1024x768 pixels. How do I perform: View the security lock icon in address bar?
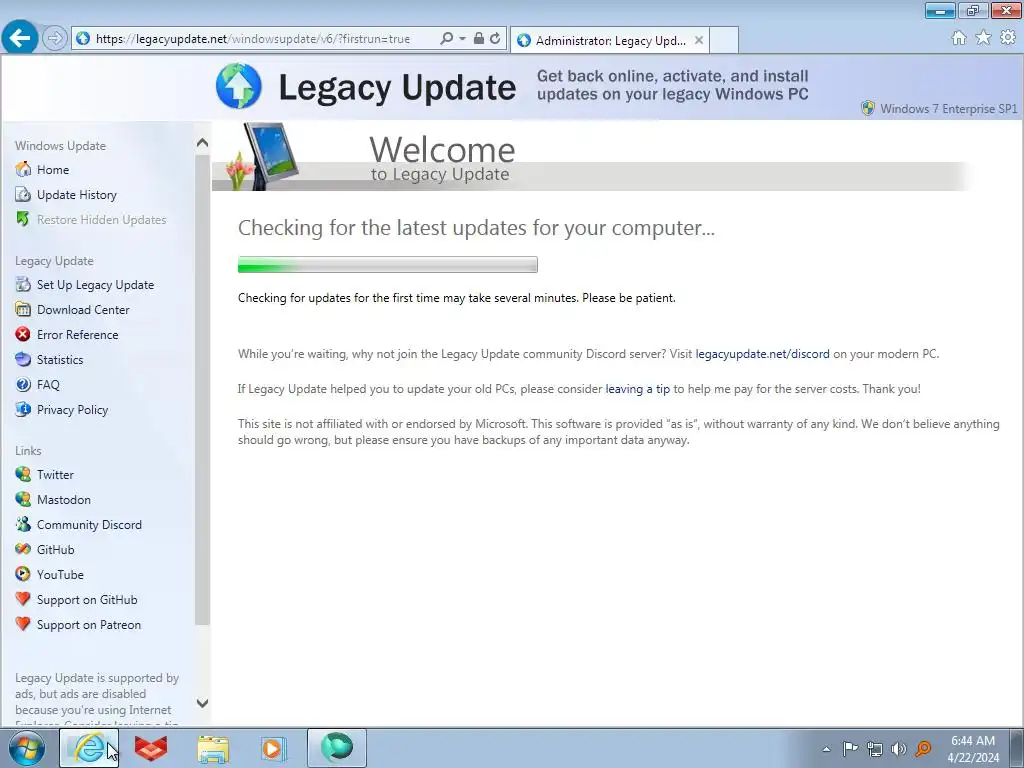[479, 39]
